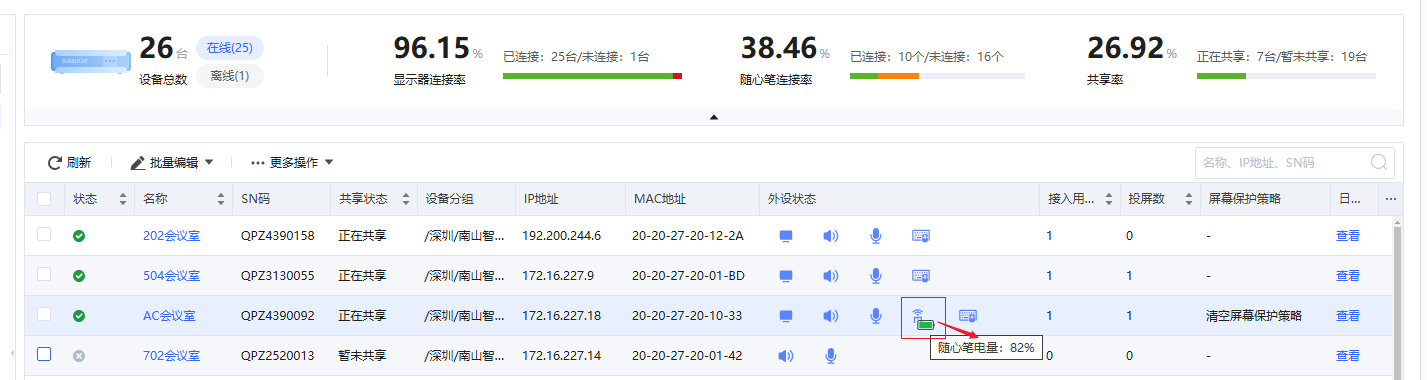This screenshot has width=1427, height=380.
Task: Click the SN code QPZ4390158
Action: point(278,236)
